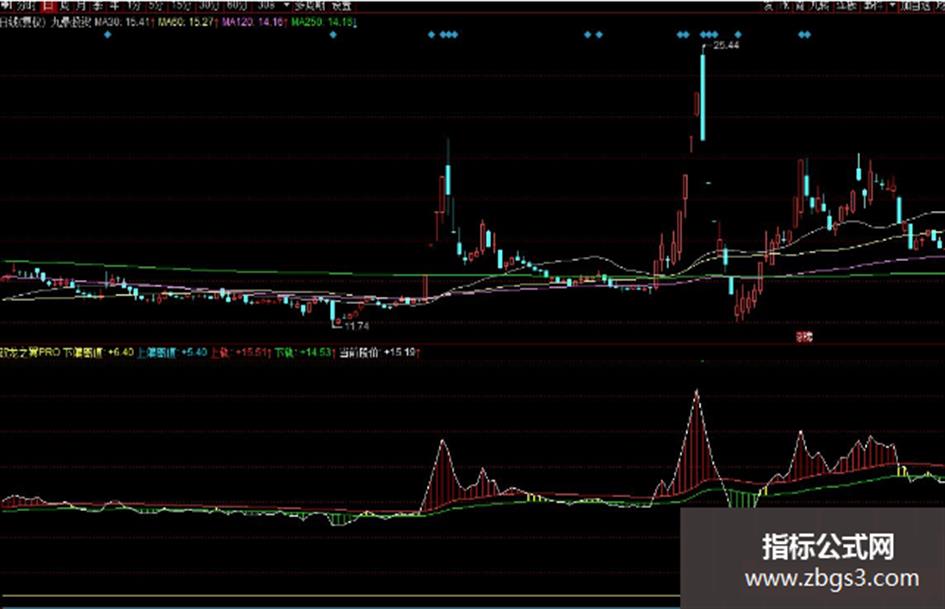Click the tall cyan candle at the 25.44 peak

703,96
